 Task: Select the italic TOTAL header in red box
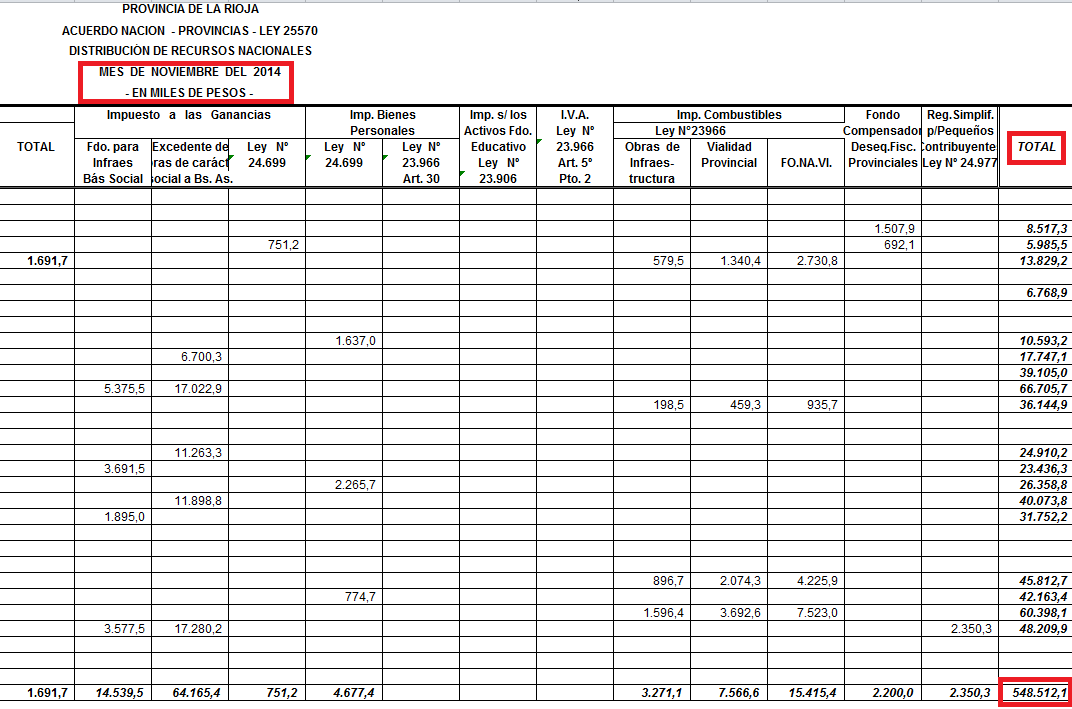[x=1036, y=147]
